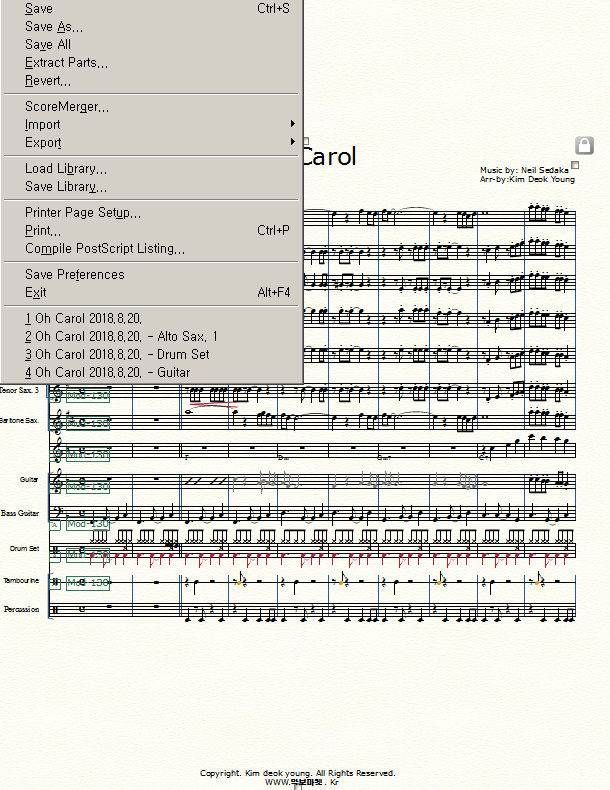Expand the Export submenu arrow
The image size is (610, 790).
tap(292, 142)
